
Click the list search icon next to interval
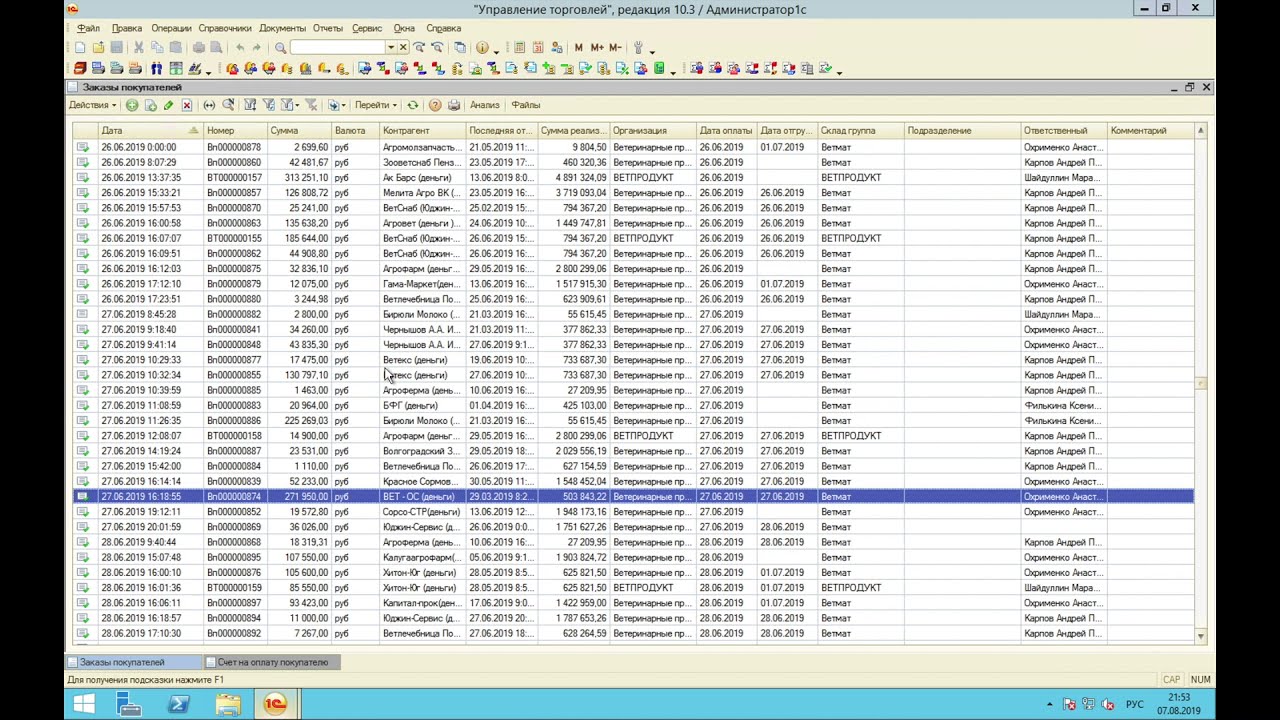coord(229,105)
